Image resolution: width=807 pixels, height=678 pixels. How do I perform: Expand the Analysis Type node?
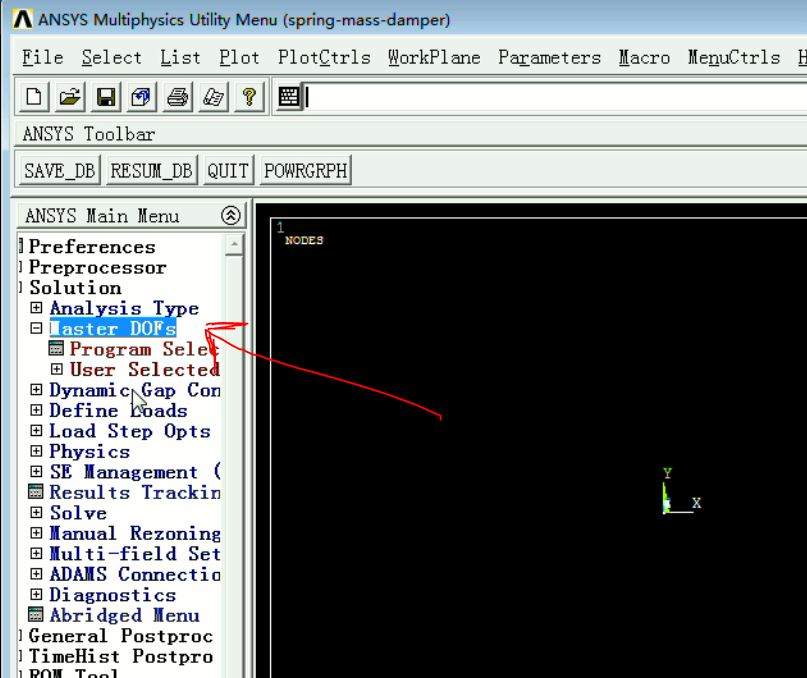(x=36, y=307)
